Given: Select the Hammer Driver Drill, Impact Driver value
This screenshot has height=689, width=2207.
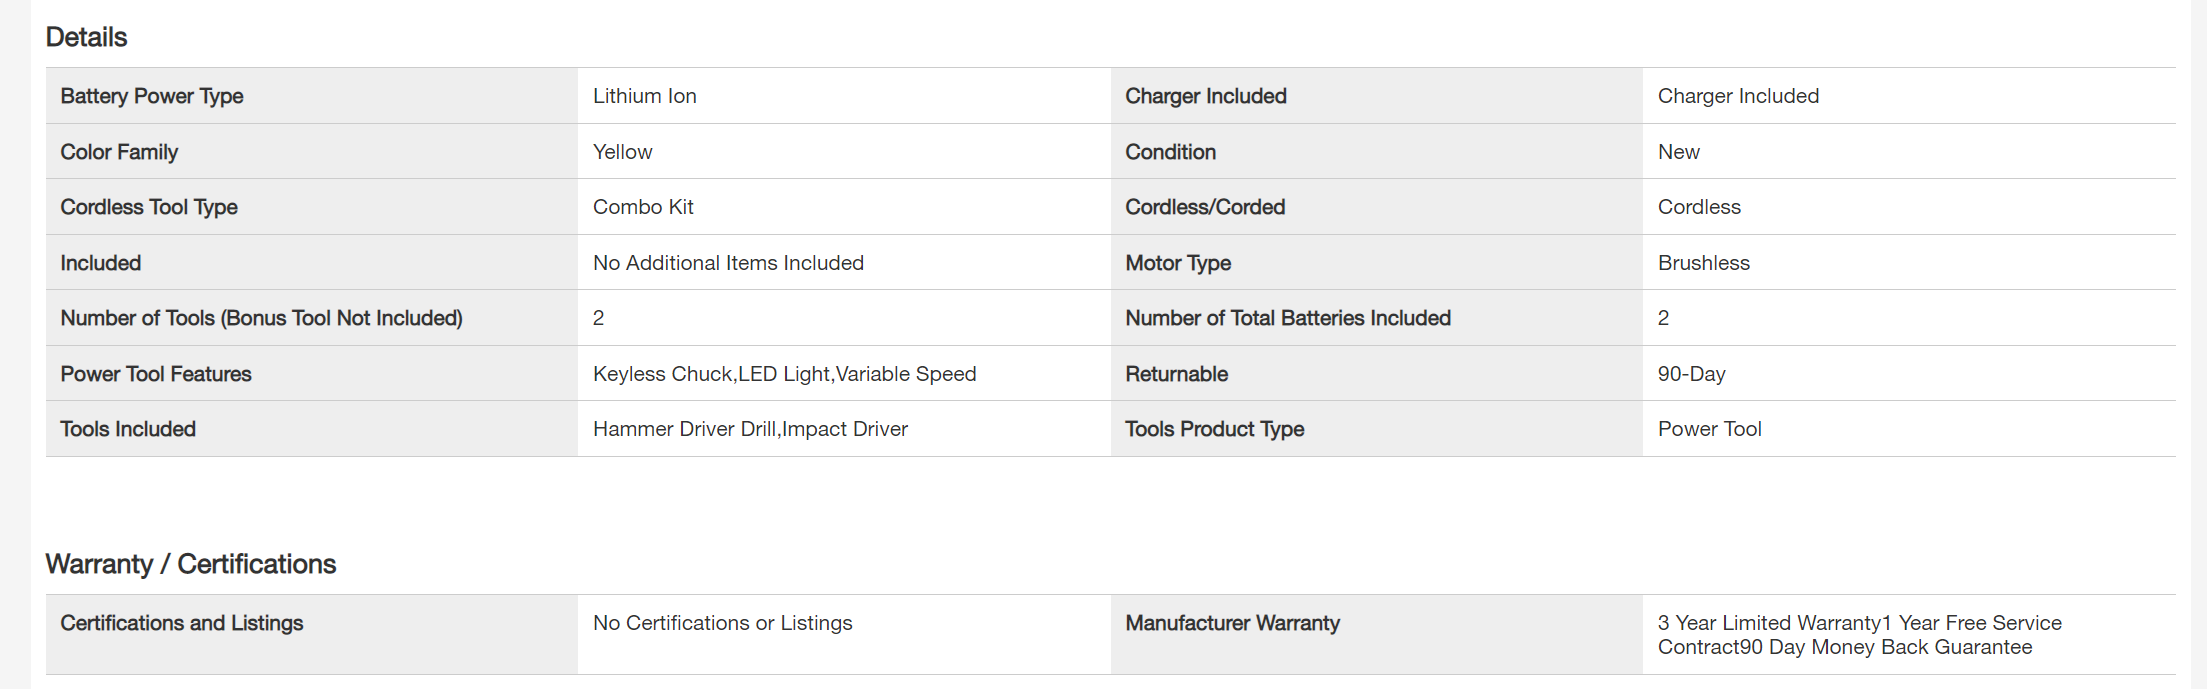Looking at the screenshot, I should click(x=750, y=429).
